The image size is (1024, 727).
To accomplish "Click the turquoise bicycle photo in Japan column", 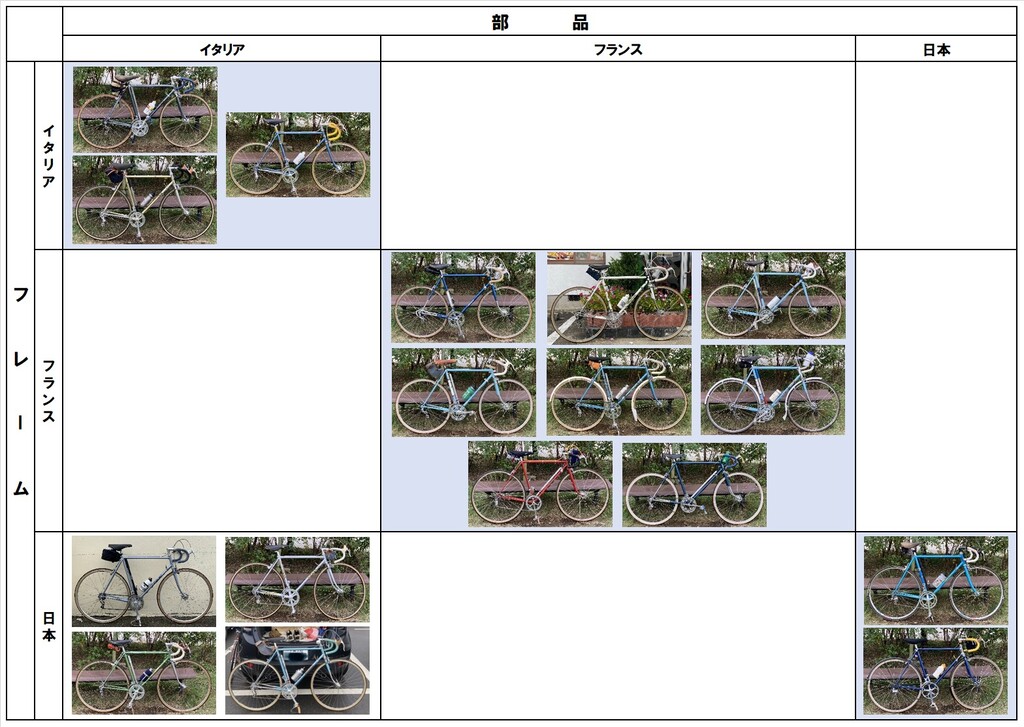I will [936, 581].
